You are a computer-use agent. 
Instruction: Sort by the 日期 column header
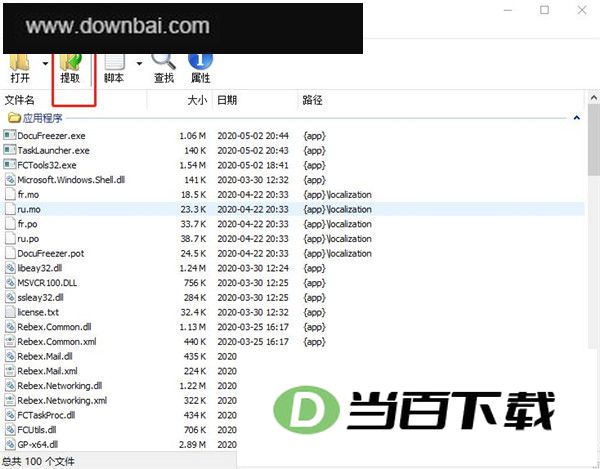pos(227,100)
